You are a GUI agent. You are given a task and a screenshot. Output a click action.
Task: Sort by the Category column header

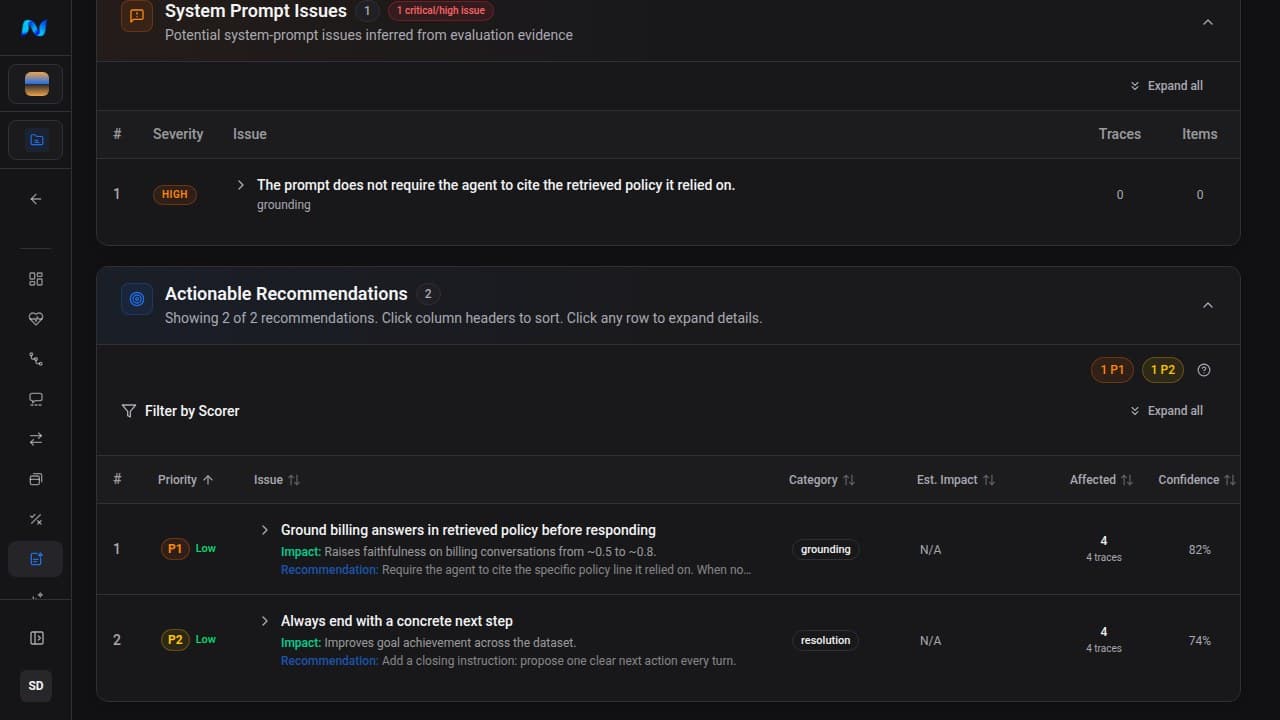[x=822, y=480]
